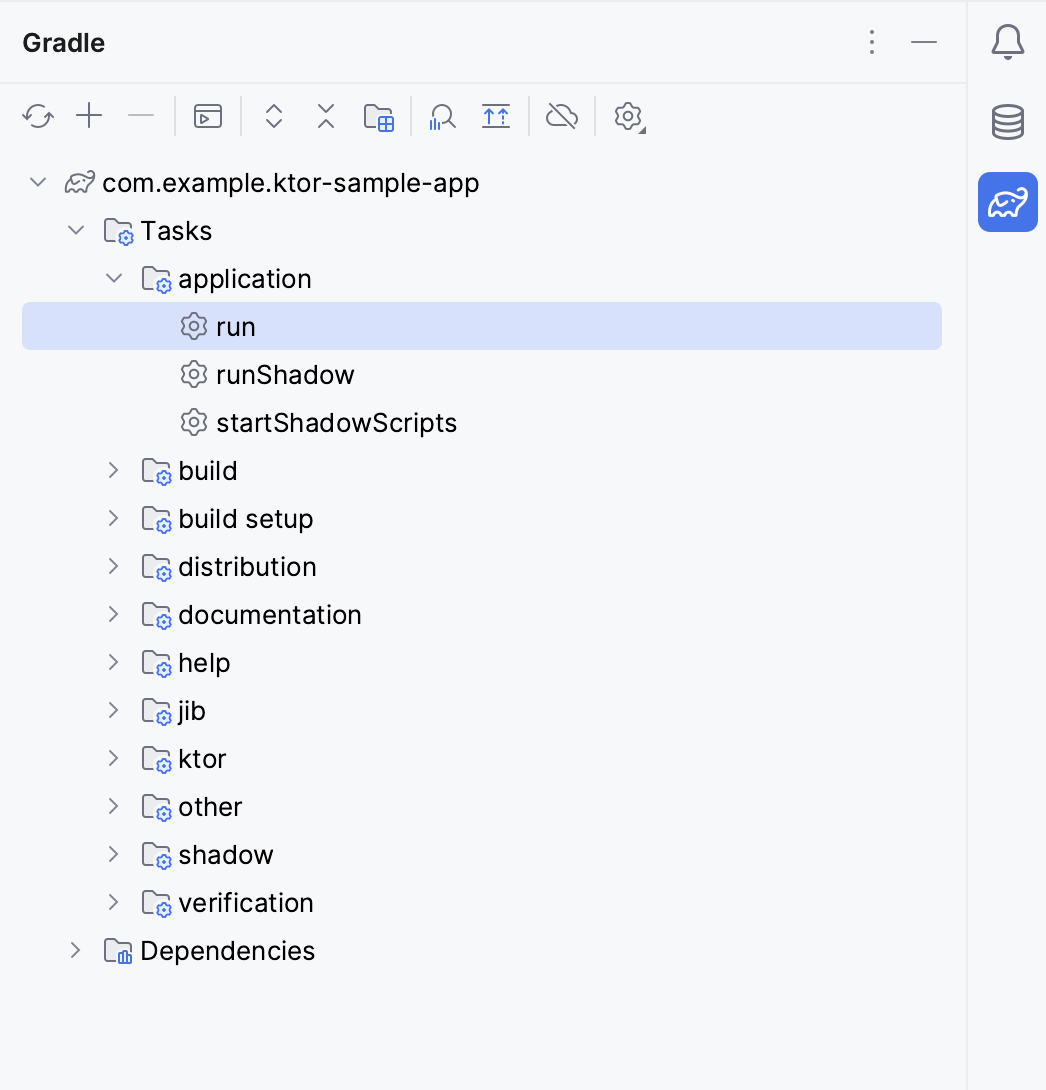1046x1090 pixels.
Task: Click the Download Sources toolbar icon
Action: pos(496,116)
